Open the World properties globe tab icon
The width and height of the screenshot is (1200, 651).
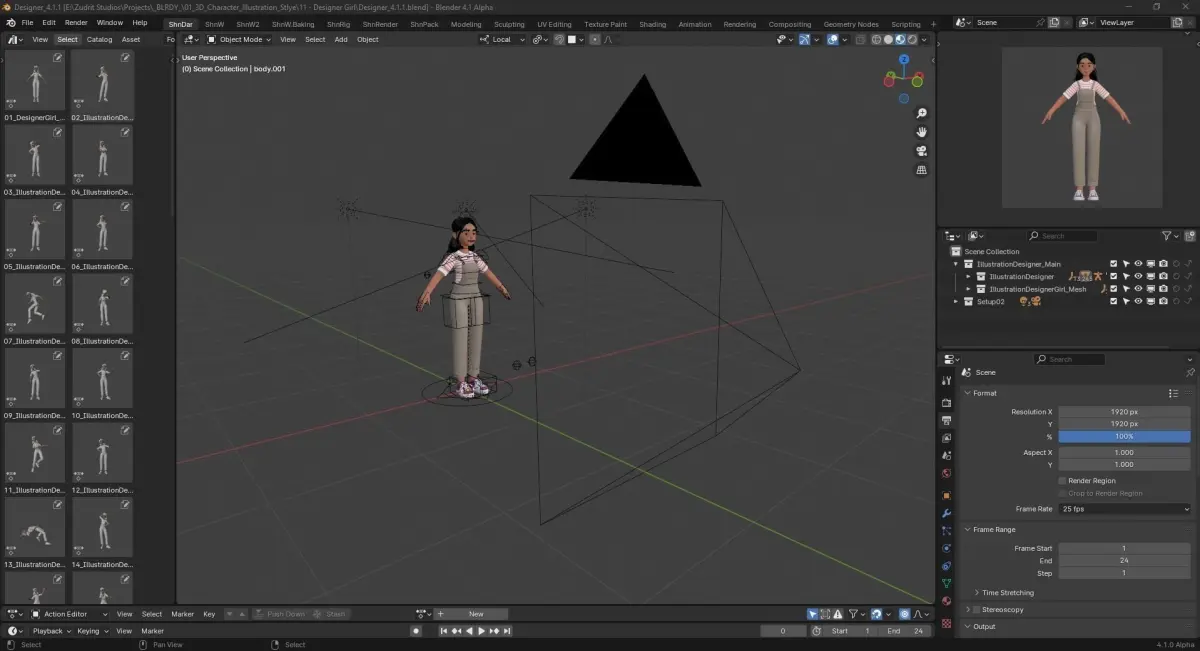click(x=947, y=474)
